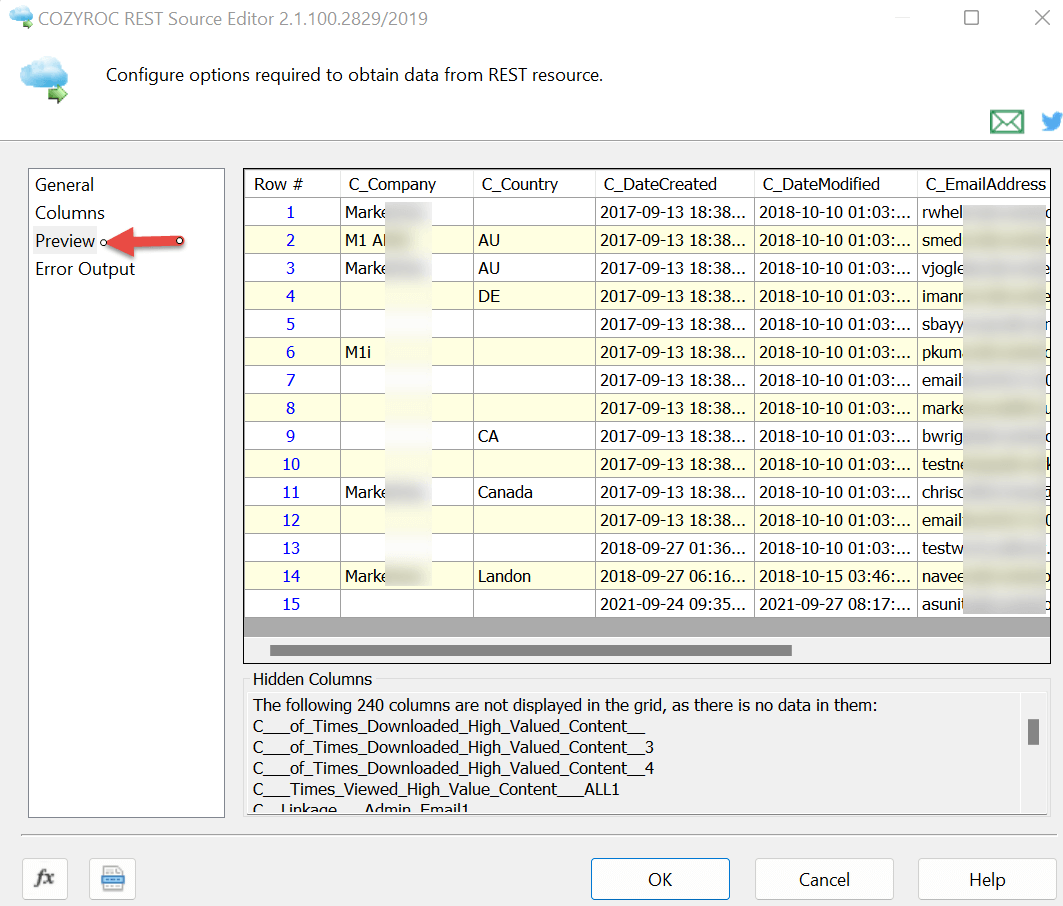Screen dimensions: 1063x906
Task: Click date modified 2021-09-27 08:17 cell
Action: (x=835, y=604)
